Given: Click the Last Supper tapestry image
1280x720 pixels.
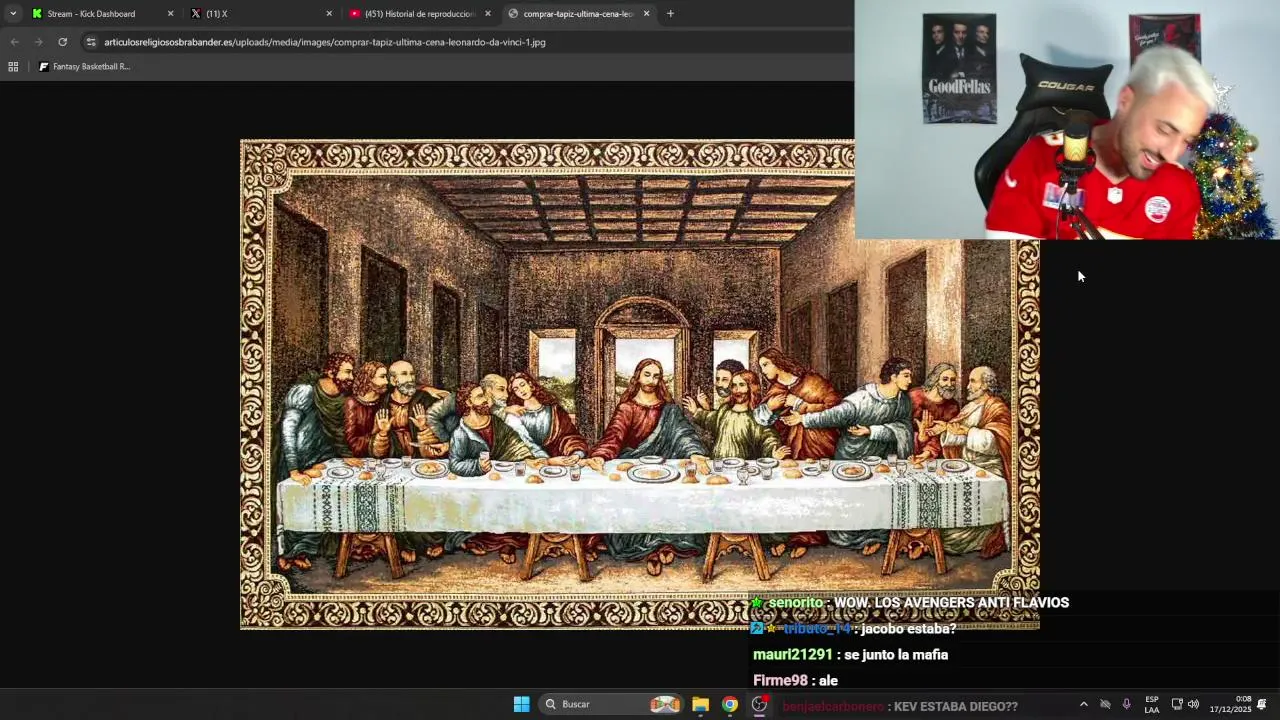Looking at the screenshot, I should (640, 385).
